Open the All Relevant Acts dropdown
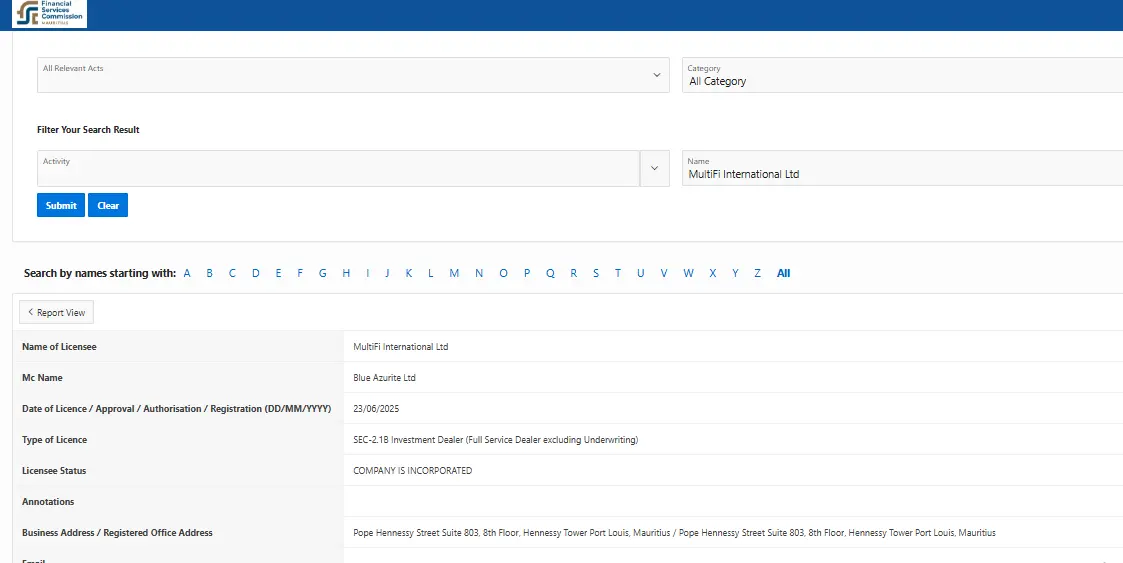 [x=353, y=75]
